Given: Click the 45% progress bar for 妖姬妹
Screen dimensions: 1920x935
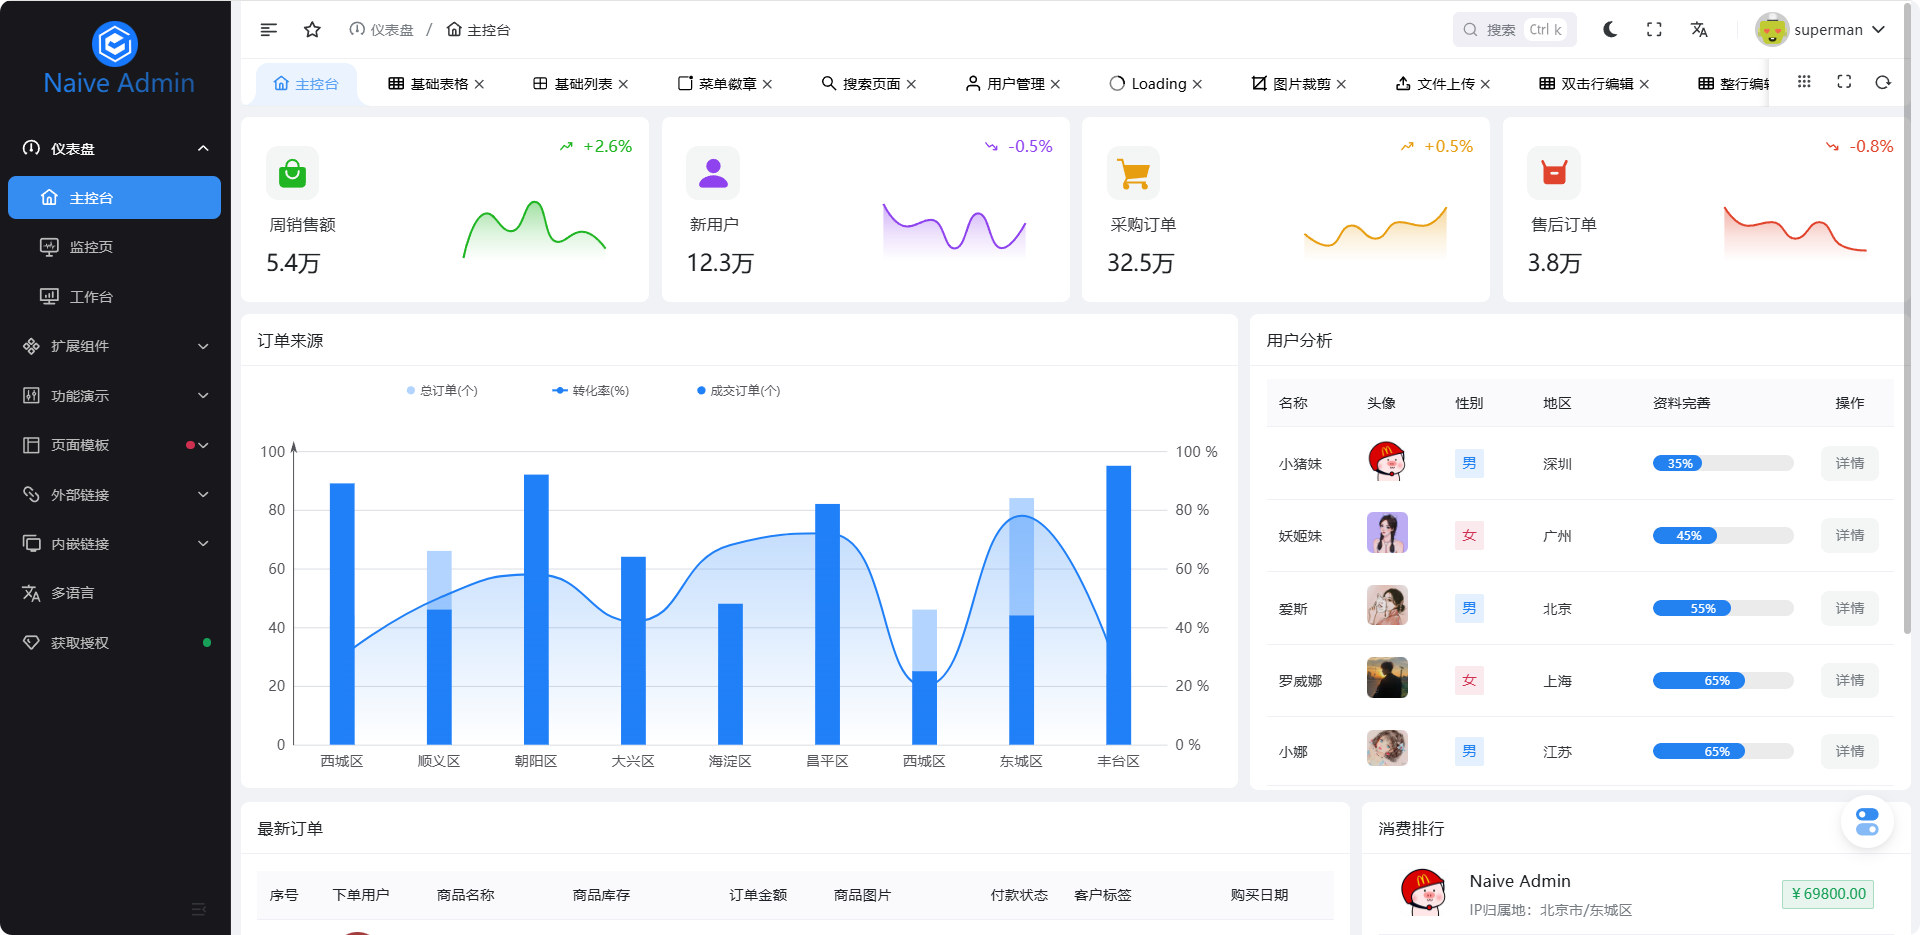Looking at the screenshot, I should [1722, 536].
